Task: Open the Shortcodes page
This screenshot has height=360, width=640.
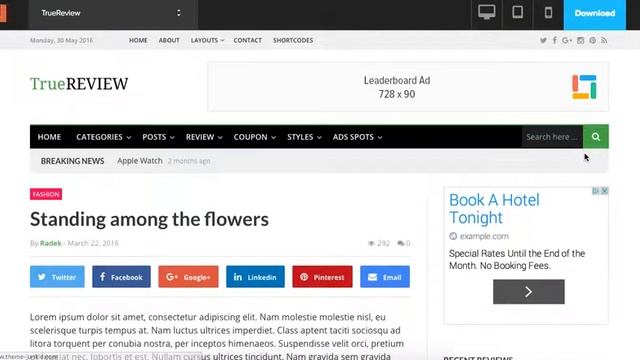Action: point(293,40)
